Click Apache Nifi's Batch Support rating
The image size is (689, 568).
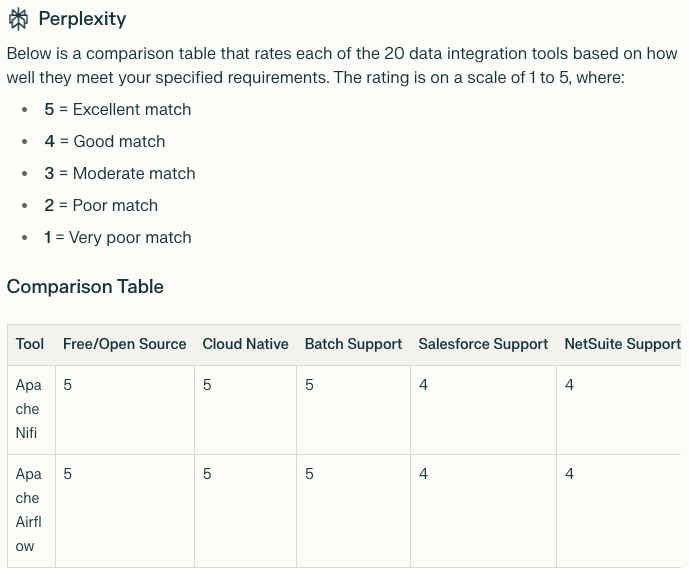(x=309, y=385)
